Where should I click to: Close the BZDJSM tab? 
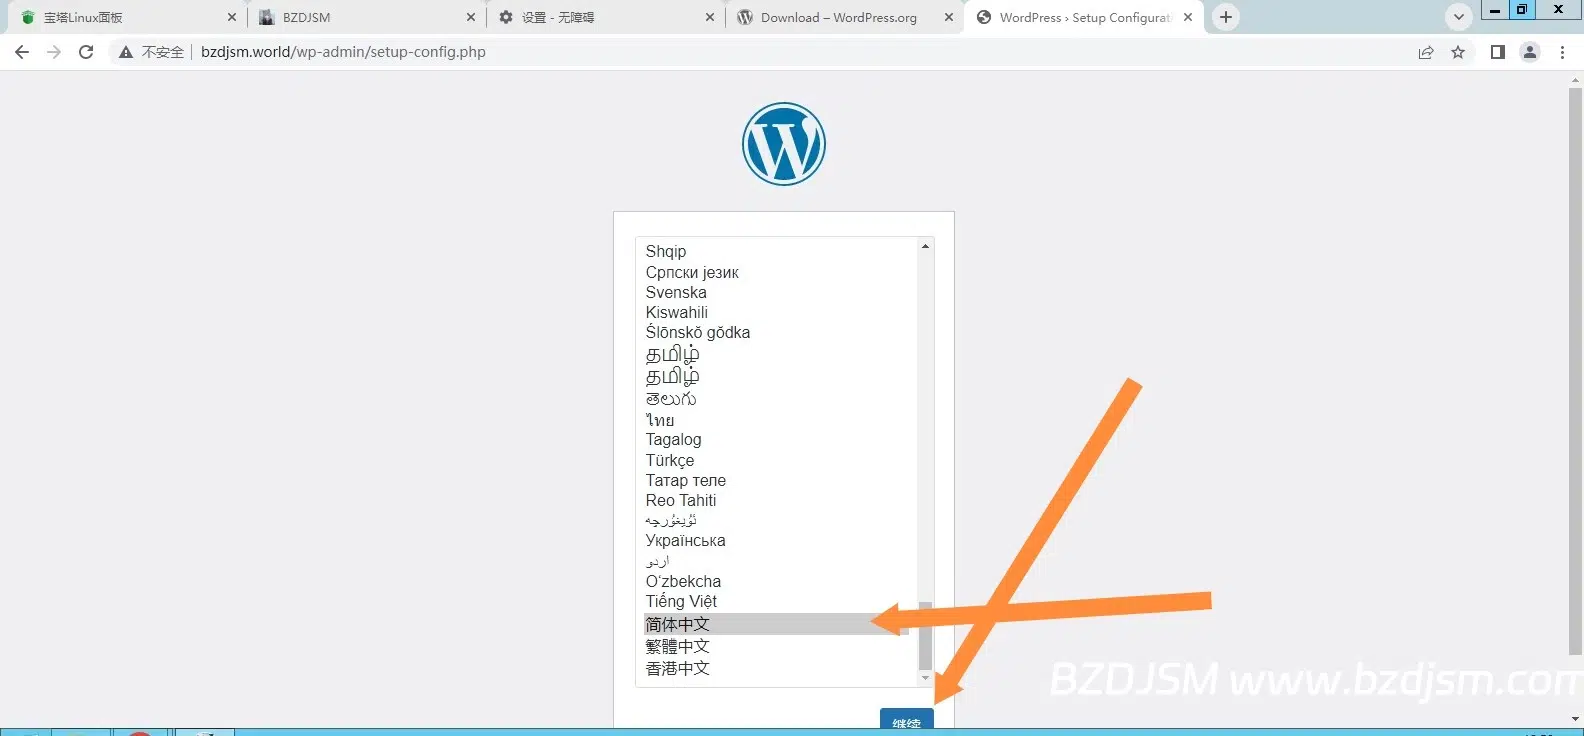click(x=471, y=17)
